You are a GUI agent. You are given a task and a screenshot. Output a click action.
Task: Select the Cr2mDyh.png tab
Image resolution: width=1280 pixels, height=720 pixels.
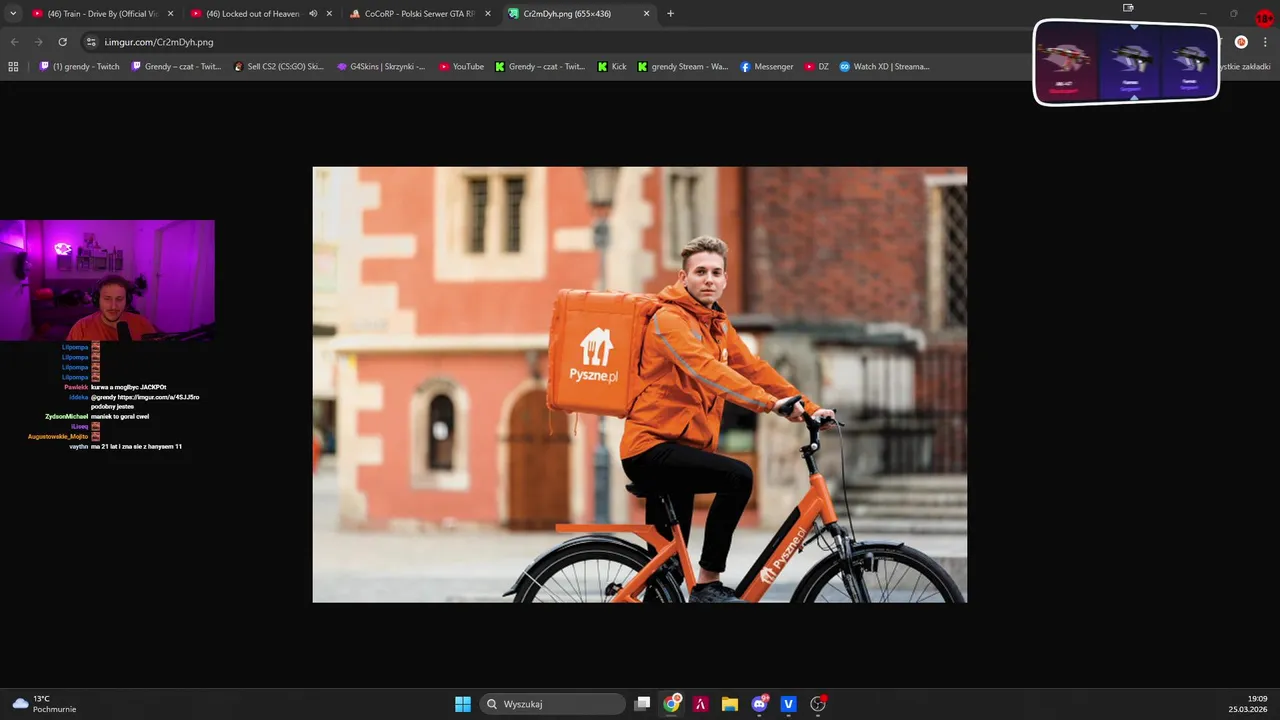pyautogui.click(x=579, y=14)
